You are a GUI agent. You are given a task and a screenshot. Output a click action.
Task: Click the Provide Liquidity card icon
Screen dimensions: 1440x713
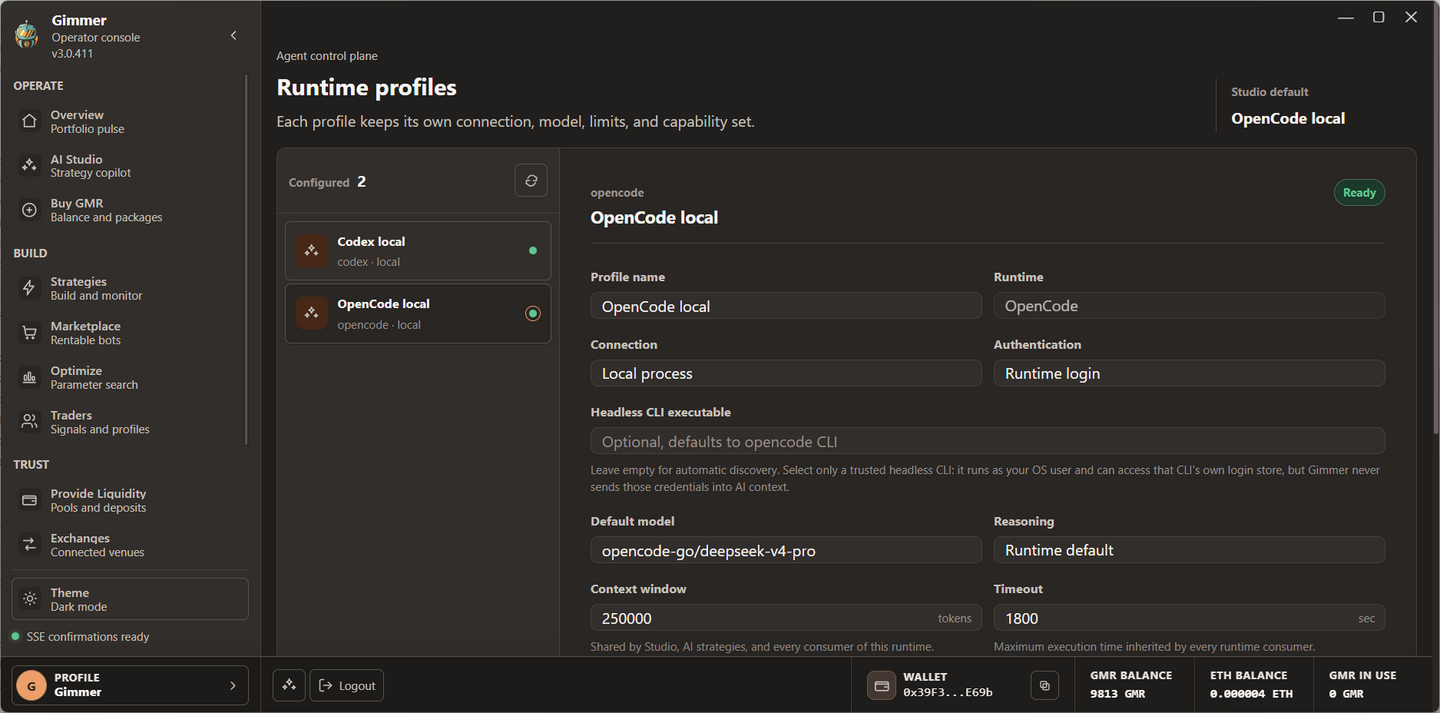[x=30, y=500]
